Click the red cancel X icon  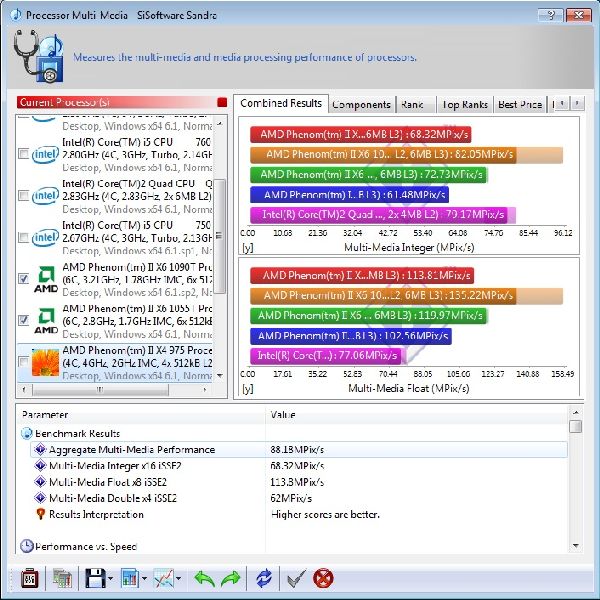323,578
